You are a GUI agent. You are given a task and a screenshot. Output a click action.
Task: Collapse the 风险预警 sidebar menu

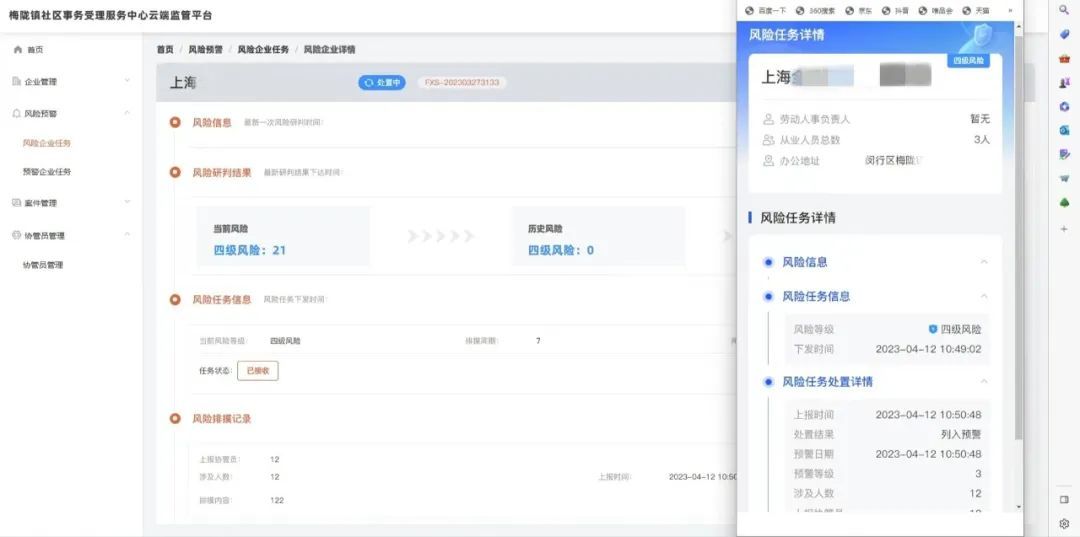pos(127,113)
